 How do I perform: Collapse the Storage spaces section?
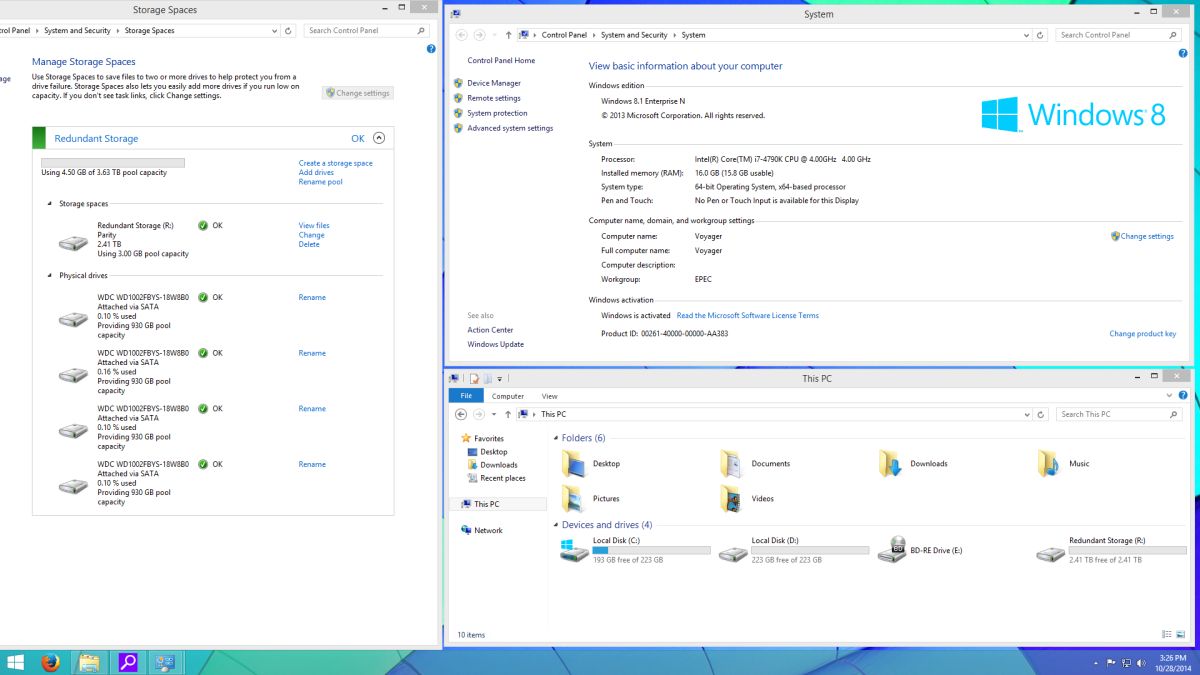tap(49, 204)
